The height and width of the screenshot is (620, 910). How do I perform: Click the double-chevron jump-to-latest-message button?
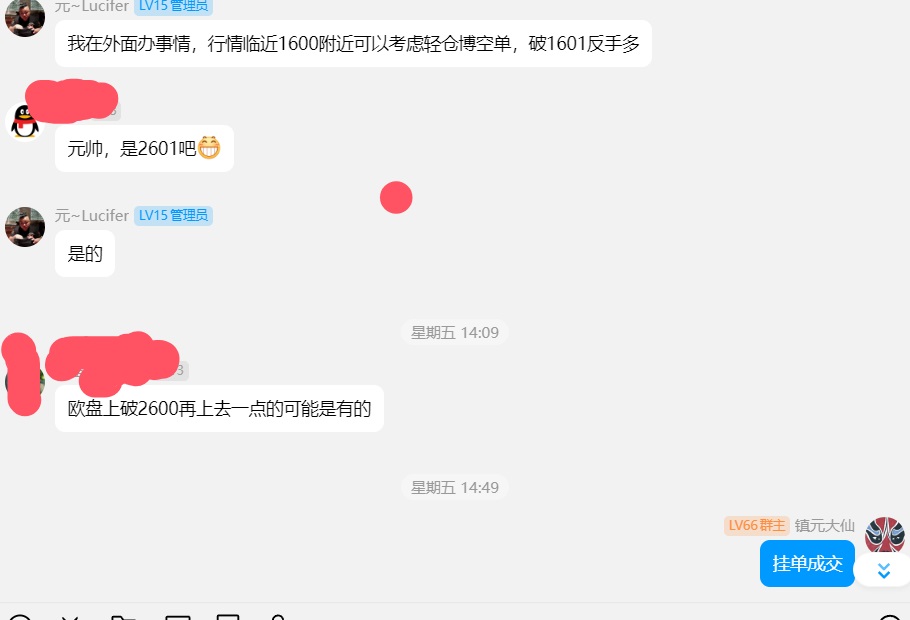[883, 571]
